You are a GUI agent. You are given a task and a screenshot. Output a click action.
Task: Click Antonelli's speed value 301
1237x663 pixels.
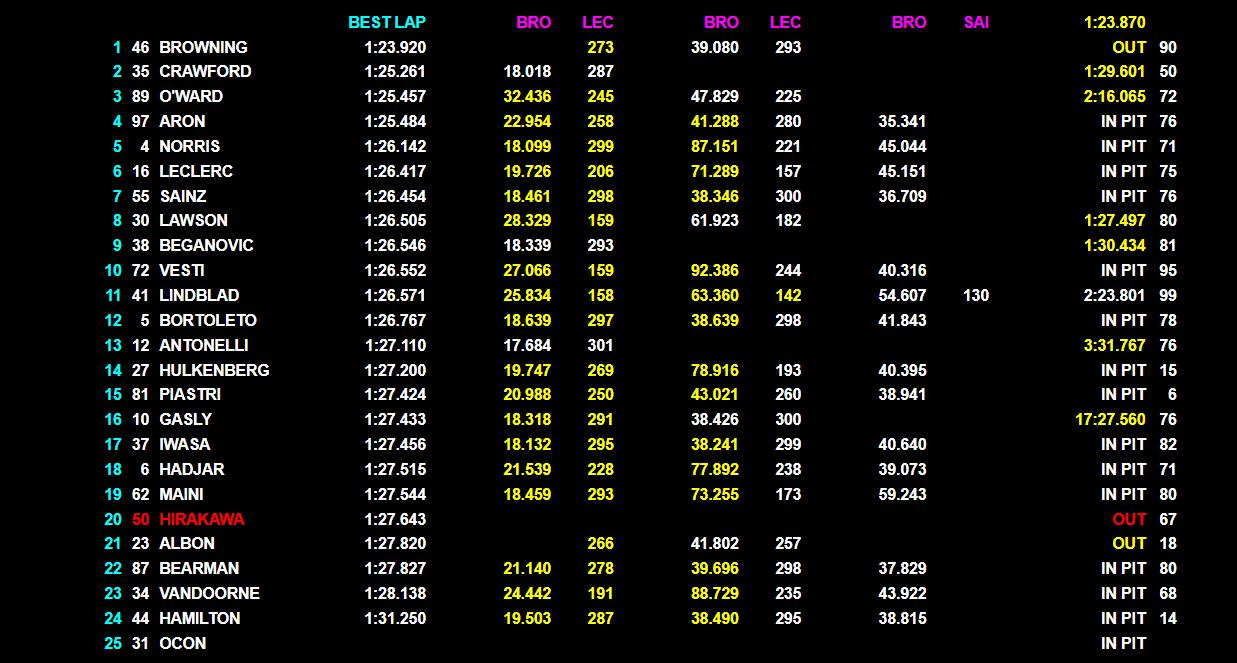coord(600,345)
